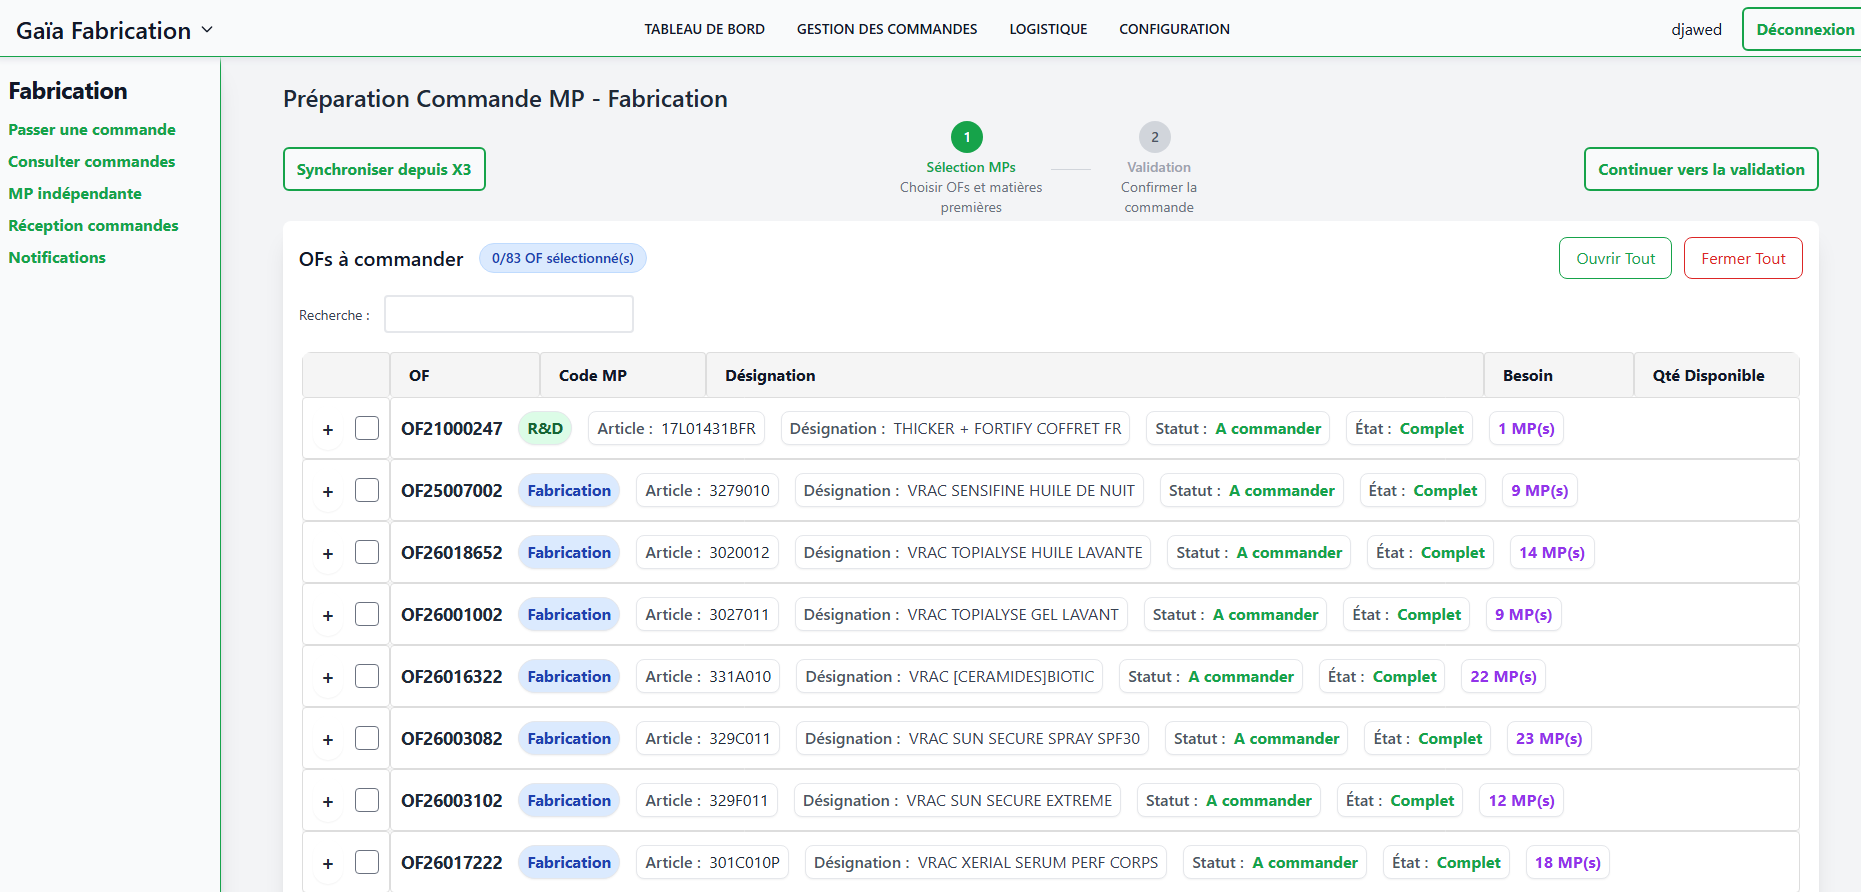Image resolution: width=1861 pixels, height=892 pixels.
Task: Tick checkbox for OF26003102
Action: pyautogui.click(x=367, y=800)
